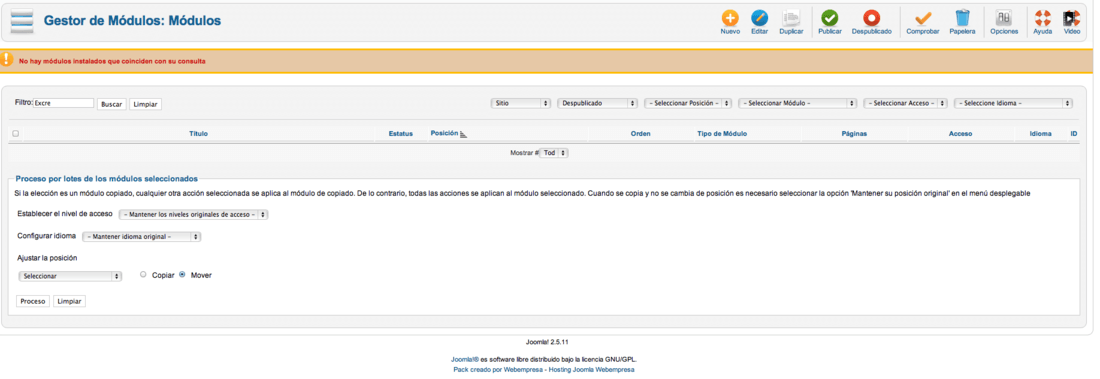Click the Pack creado por Webempresa link
Image resolution: width=1100 pixels, height=379 pixels.
click(x=497, y=369)
